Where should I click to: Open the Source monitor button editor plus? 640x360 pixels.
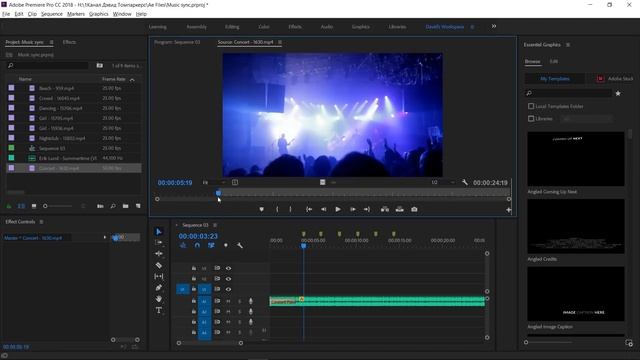coord(509,210)
